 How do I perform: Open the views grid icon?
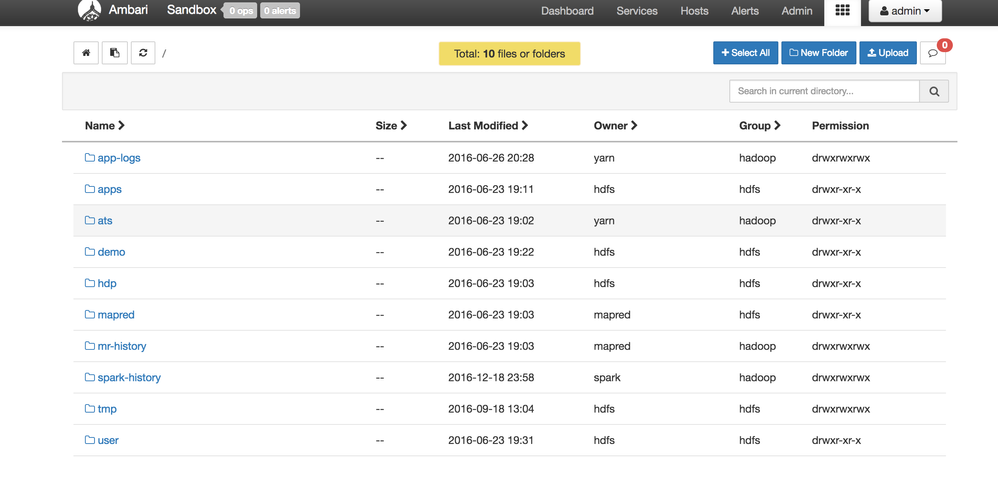[x=842, y=11]
